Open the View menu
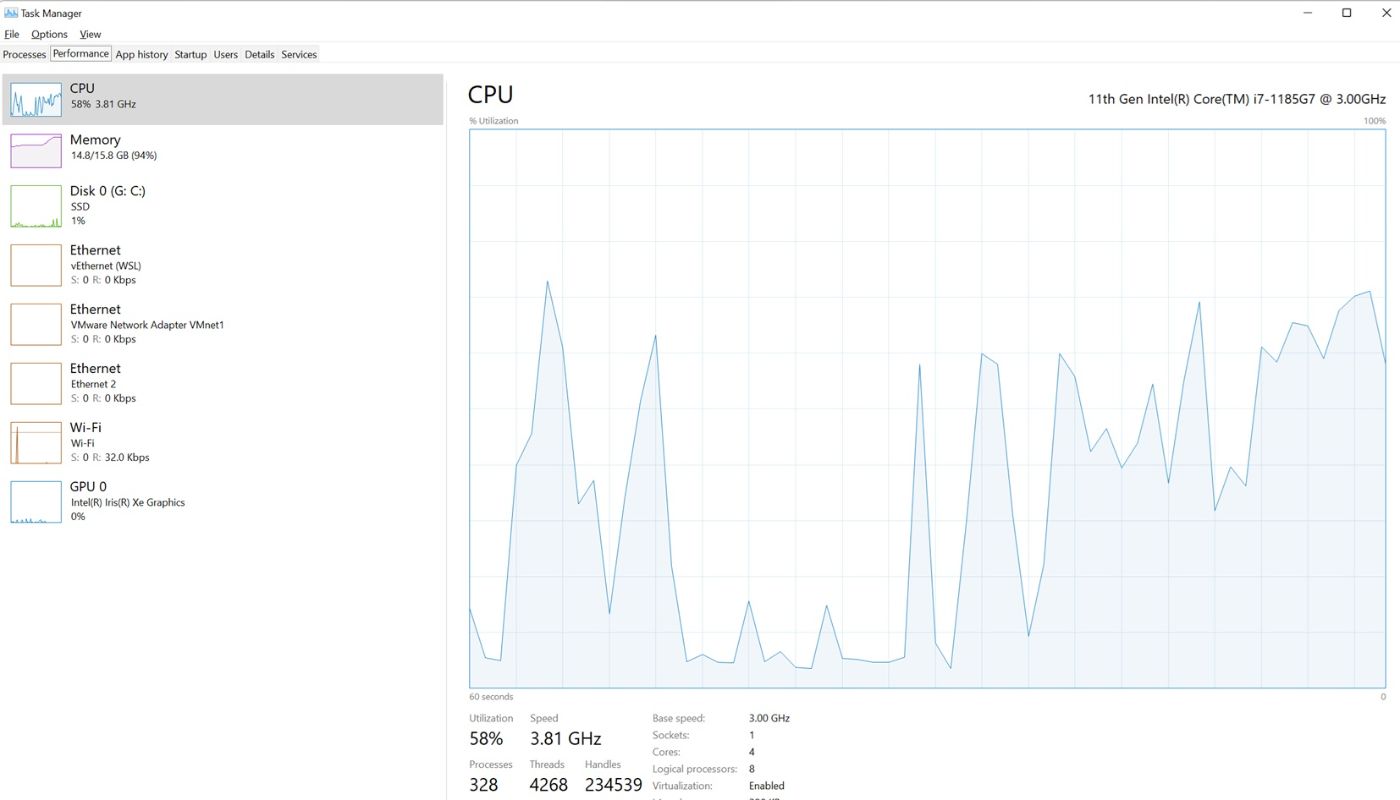The width and height of the screenshot is (1400, 800). coord(90,33)
